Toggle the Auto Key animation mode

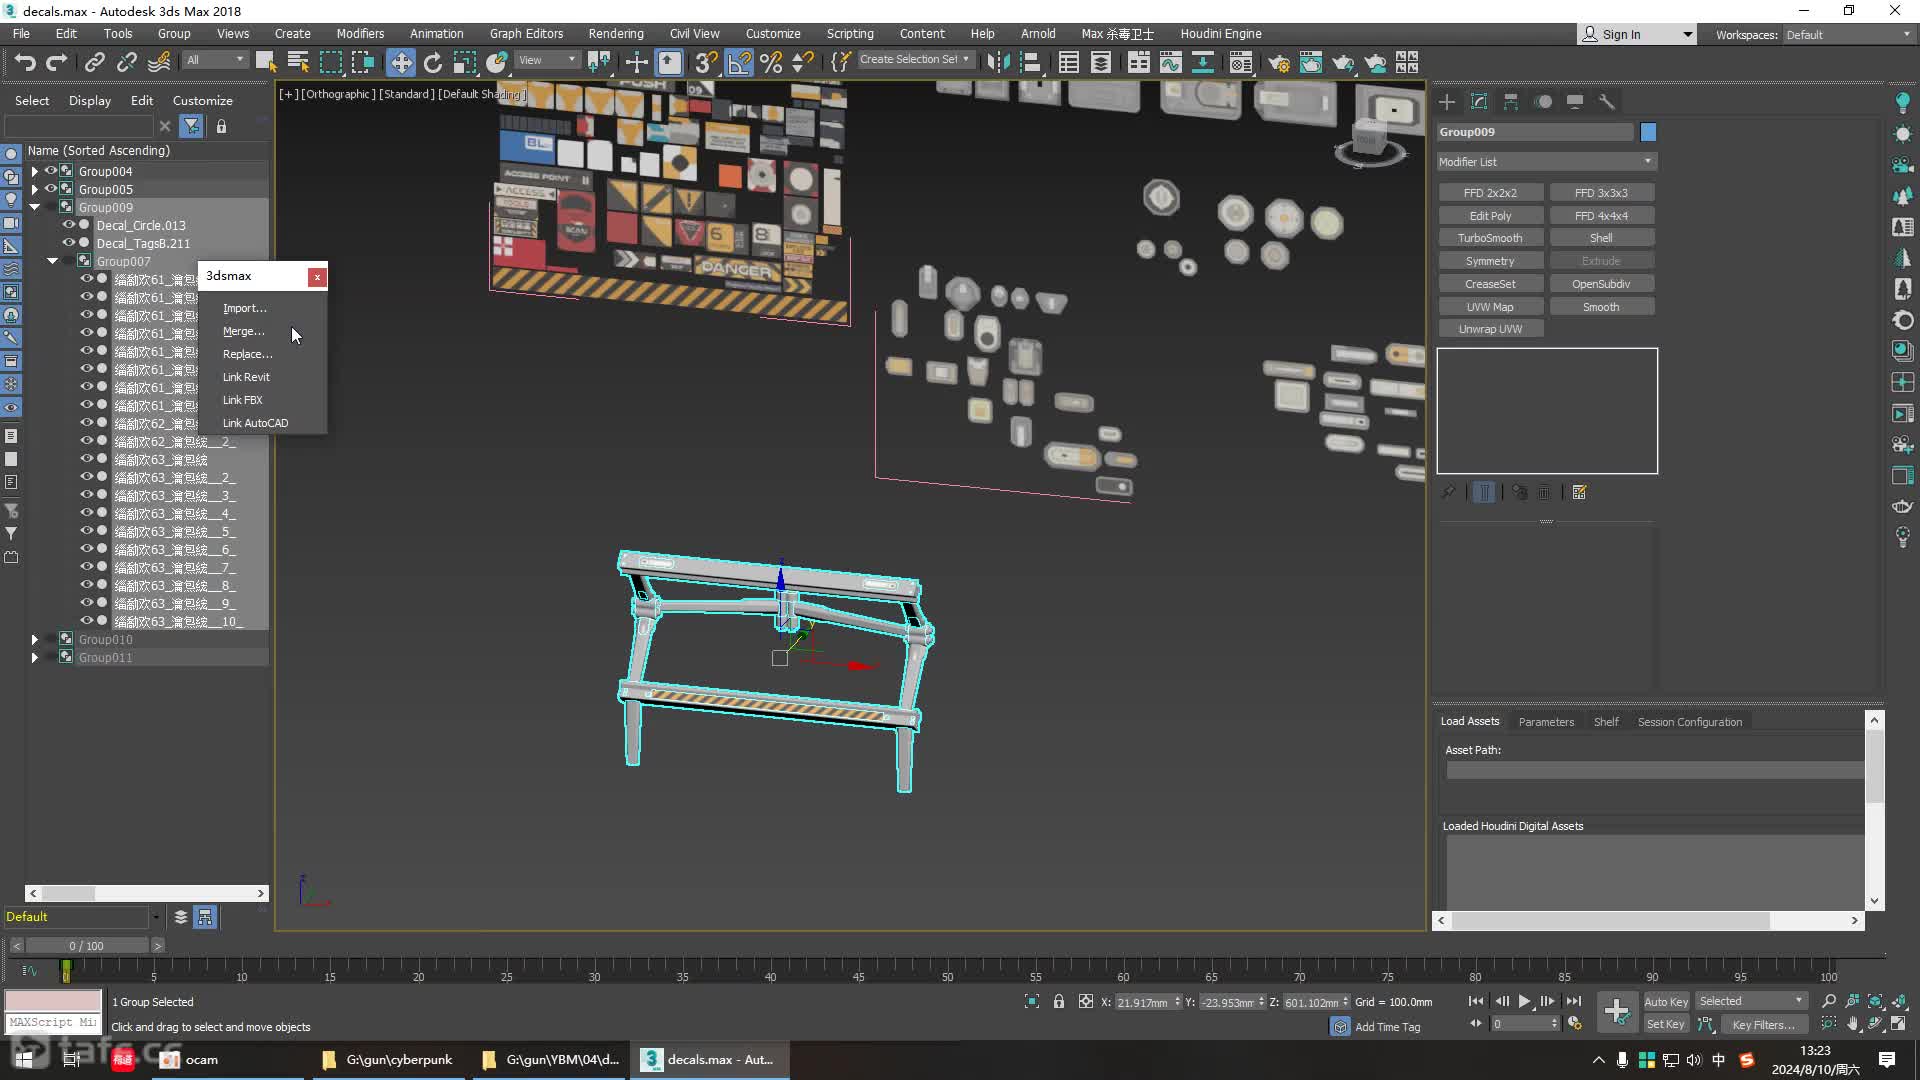point(1666,1002)
